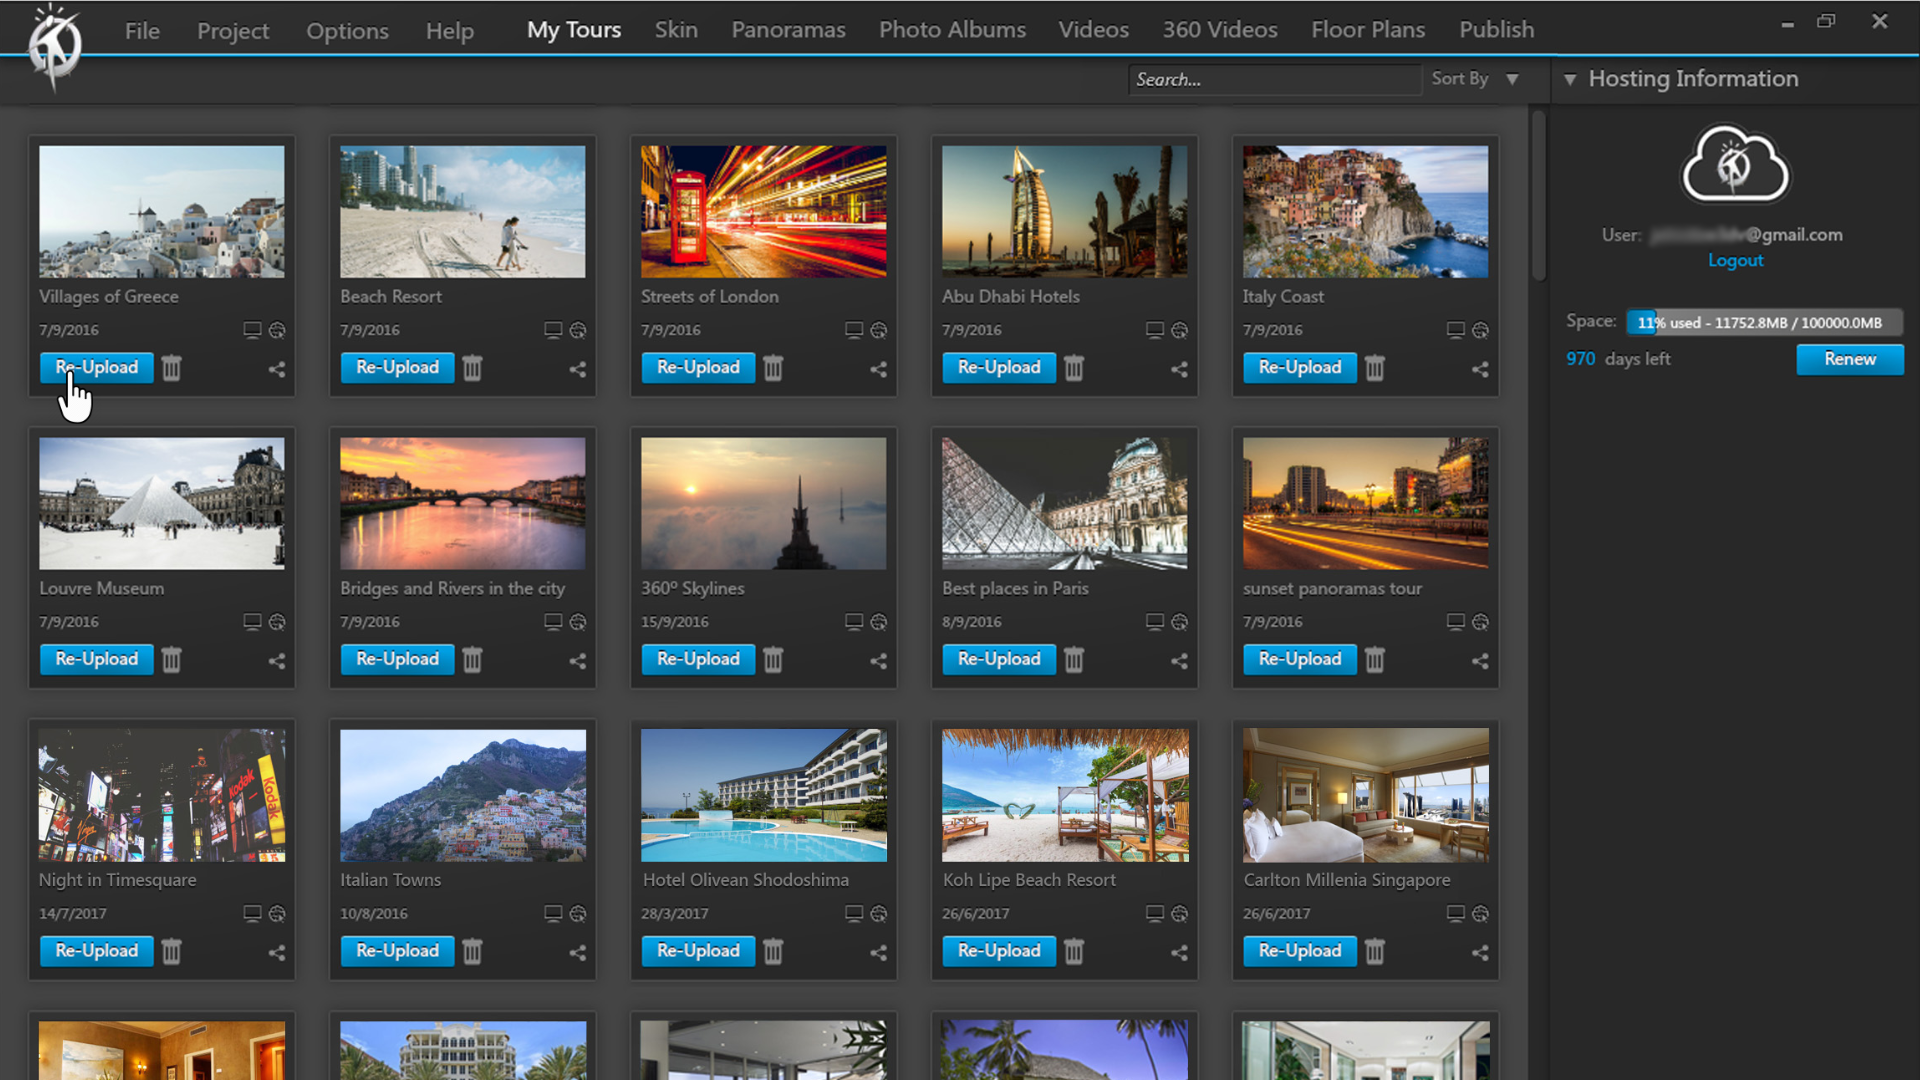Image resolution: width=1920 pixels, height=1080 pixels.
Task: Click the "Hotel Olivean Shodoshima" title
Action: (745, 880)
